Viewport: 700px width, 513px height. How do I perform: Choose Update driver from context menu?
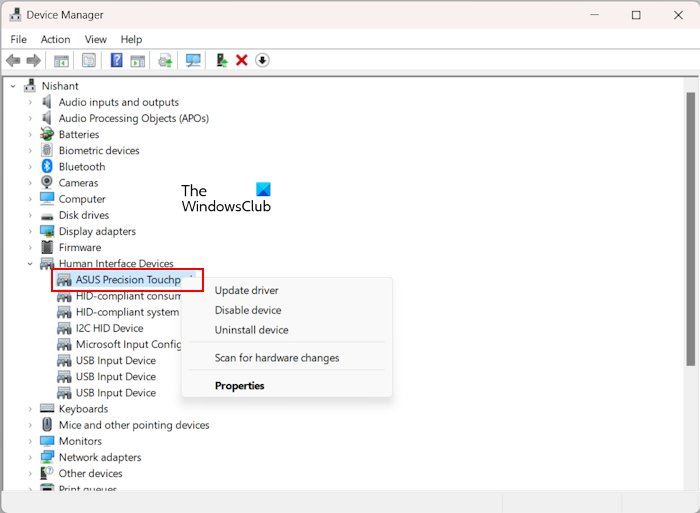[246, 290]
